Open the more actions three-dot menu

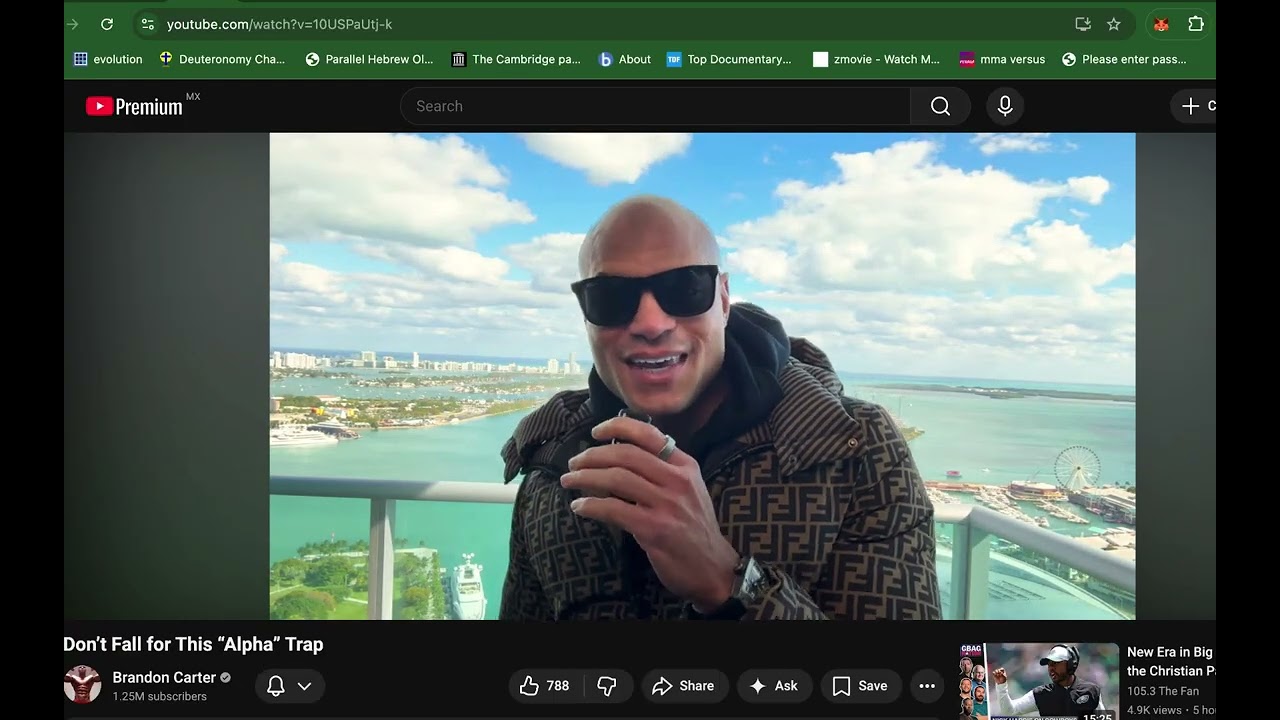pos(927,686)
